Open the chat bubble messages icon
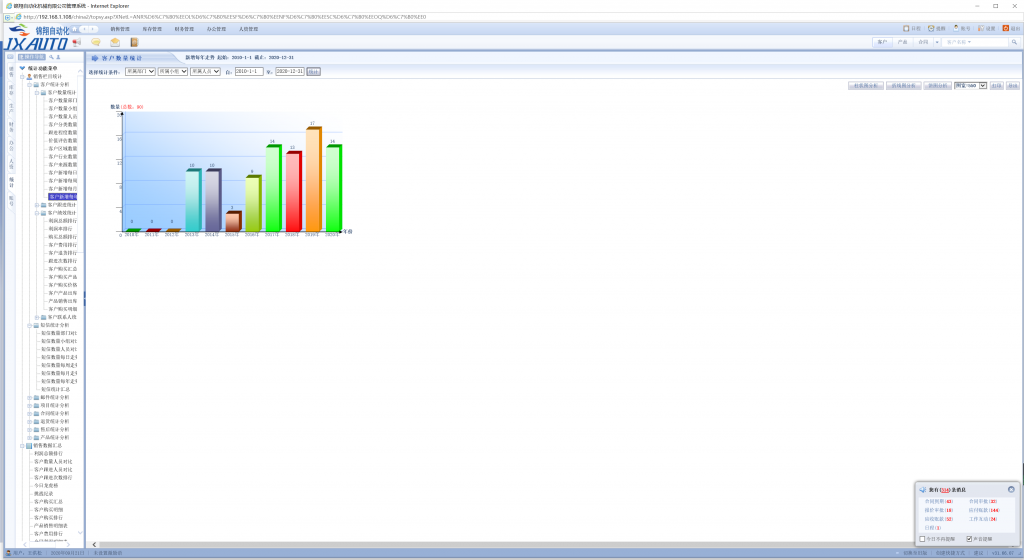The height and width of the screenshot is (560, 1024). [x=96, y=42]
